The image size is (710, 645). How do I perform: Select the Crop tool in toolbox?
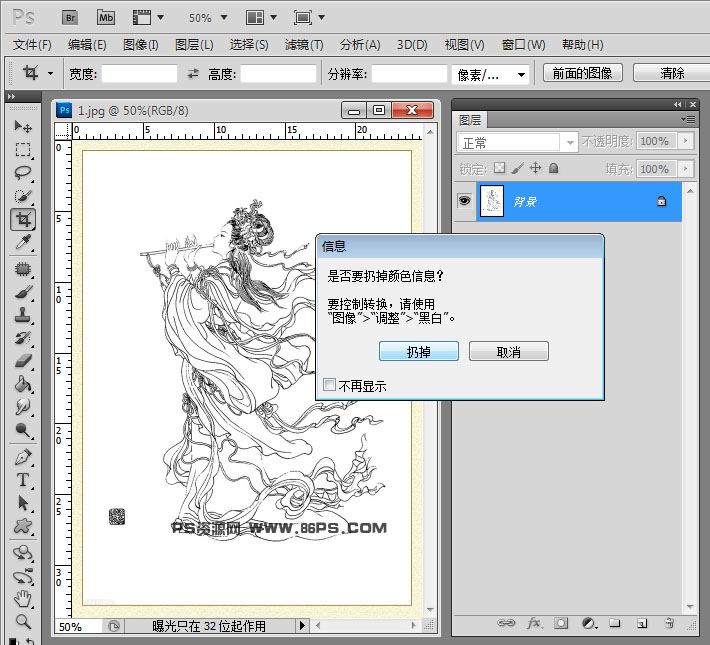(23, 220)
